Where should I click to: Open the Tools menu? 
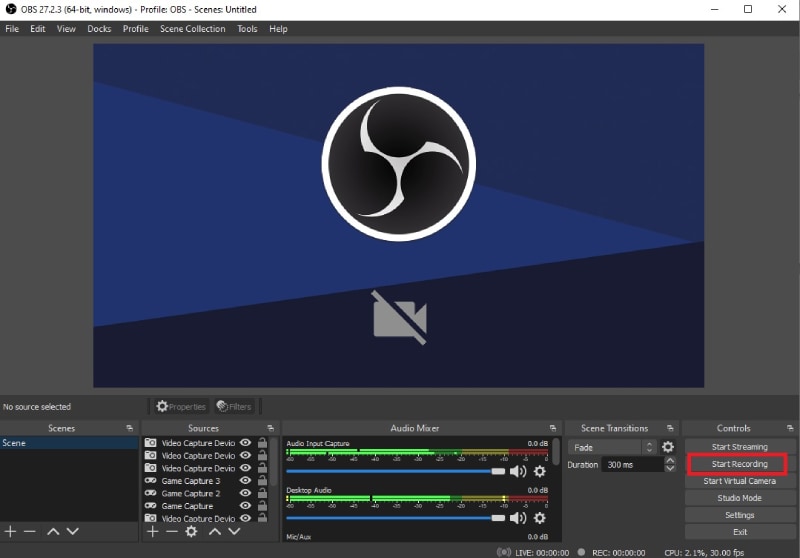247,29
